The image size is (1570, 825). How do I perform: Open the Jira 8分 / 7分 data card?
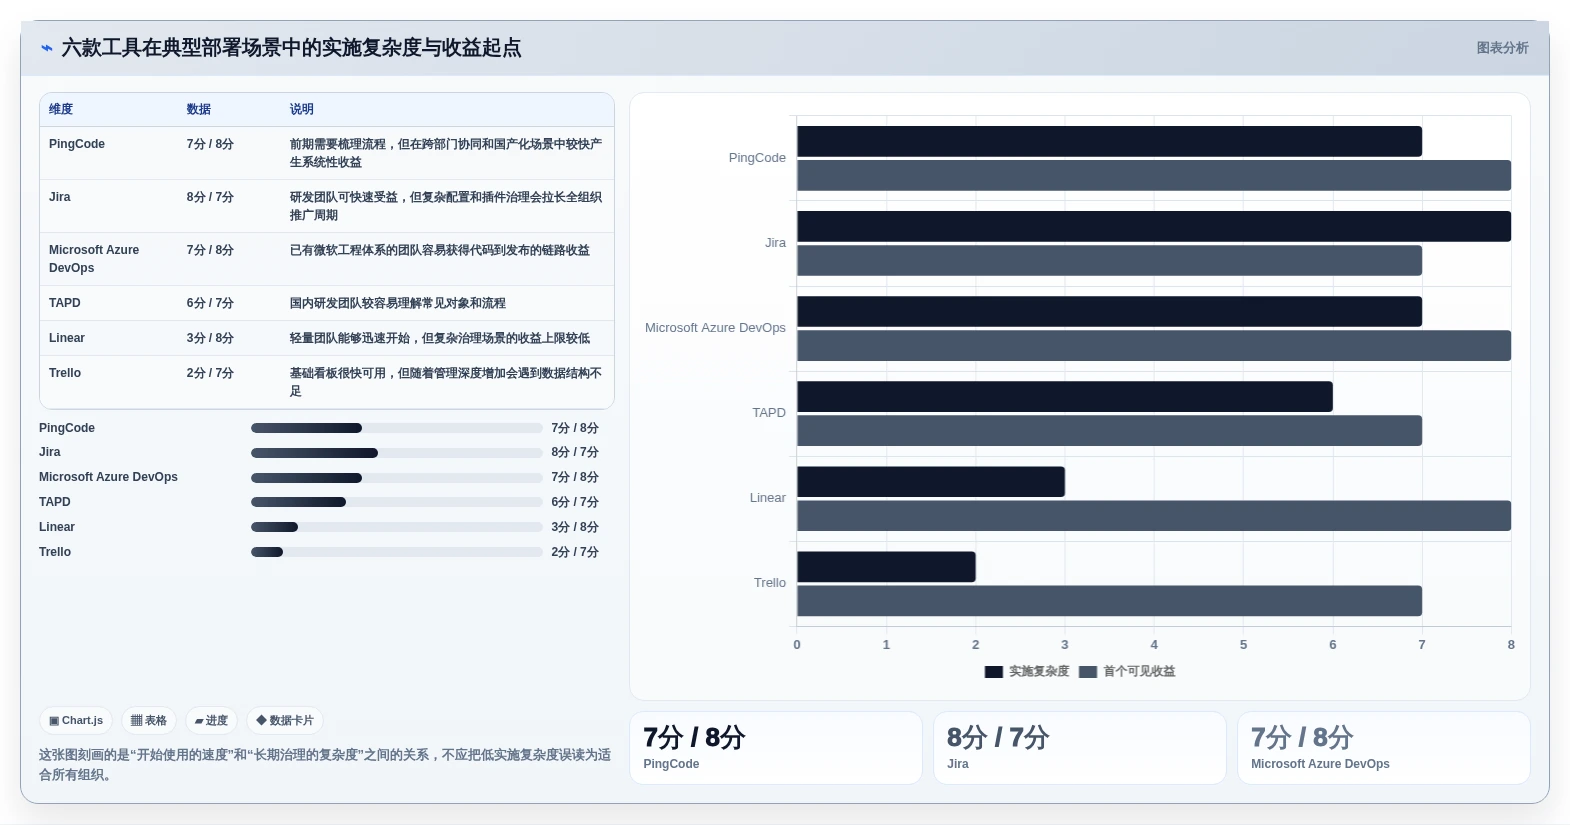click(x=1080, y=748)
